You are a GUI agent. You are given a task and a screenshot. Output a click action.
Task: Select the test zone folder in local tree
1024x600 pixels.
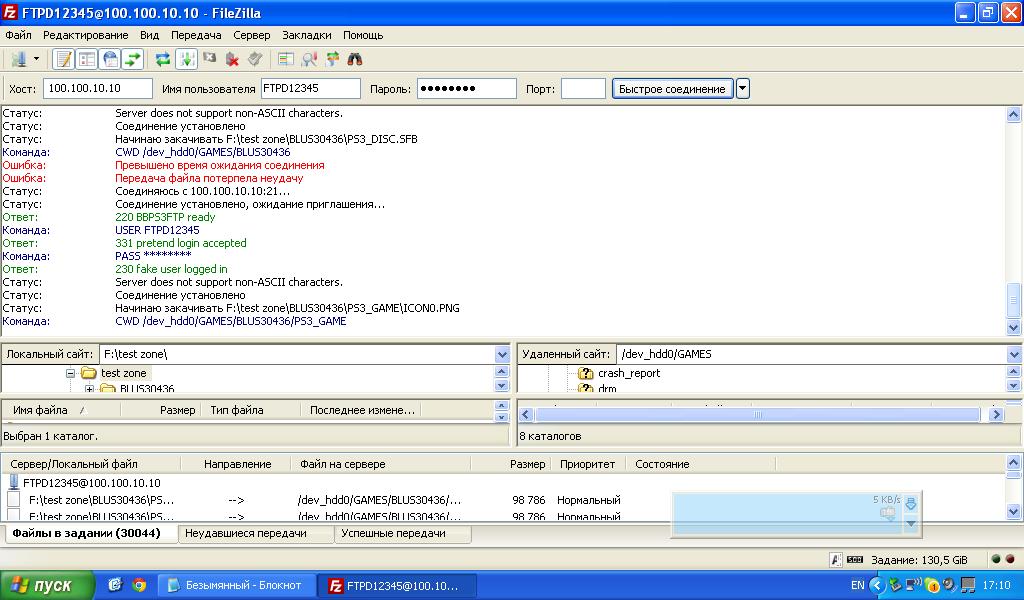point(123,373)
